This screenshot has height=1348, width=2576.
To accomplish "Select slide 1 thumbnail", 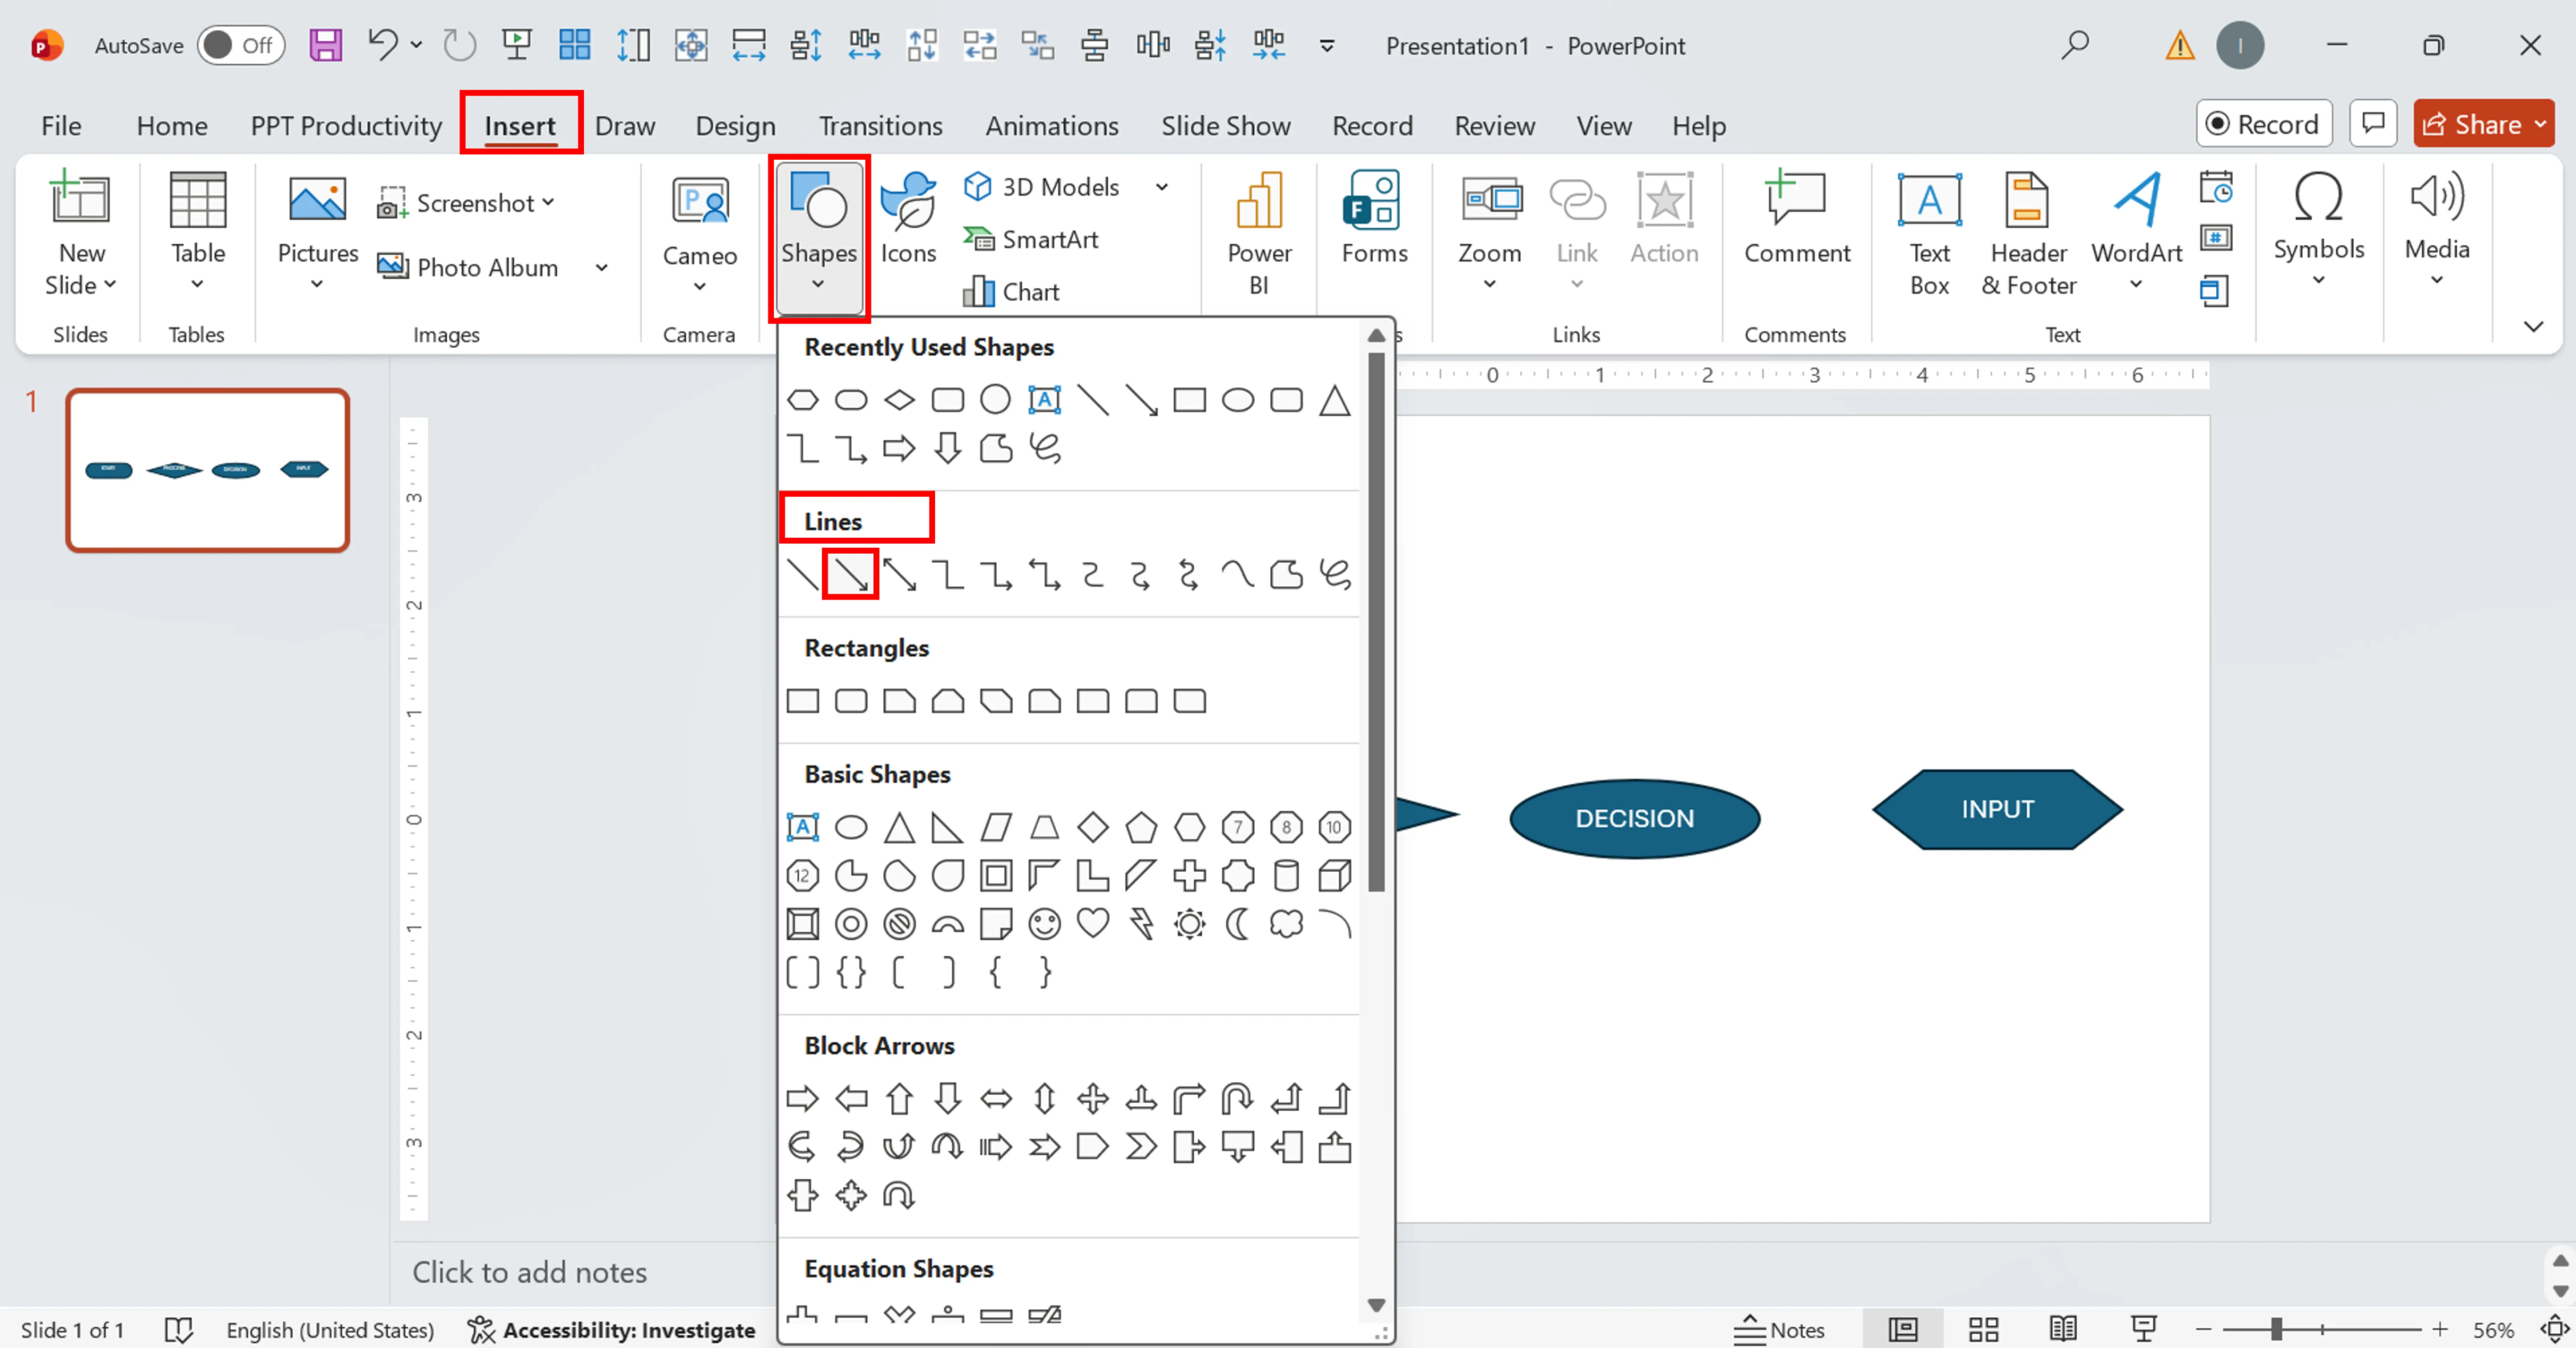I will pyautogui.click(x=208, y=470).
